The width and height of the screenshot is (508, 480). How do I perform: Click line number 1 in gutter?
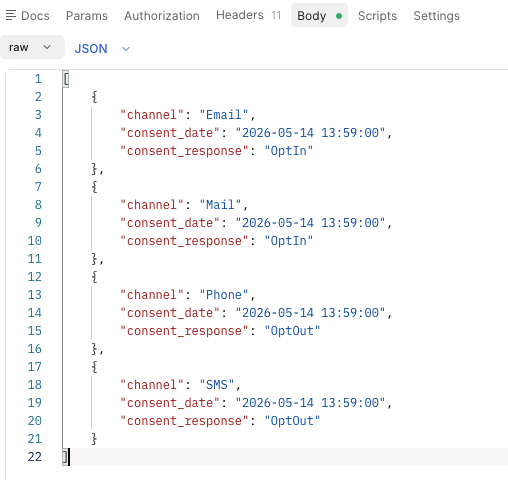point(38,79)
